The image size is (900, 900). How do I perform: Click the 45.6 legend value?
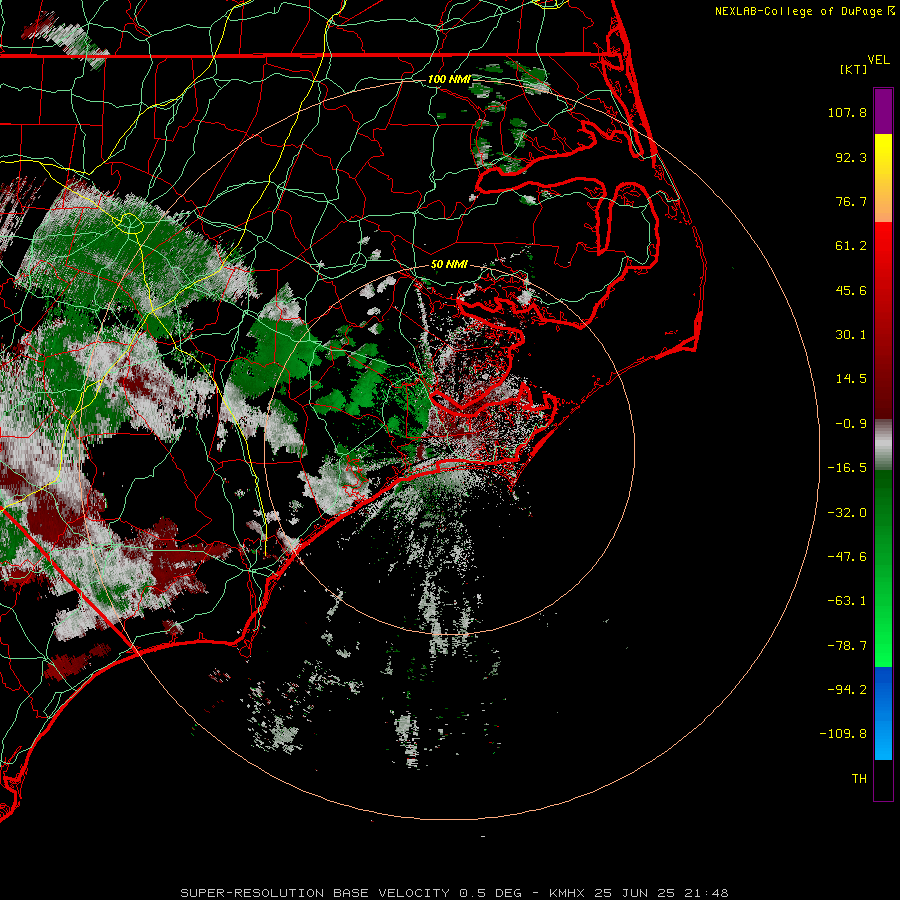click(x=851, y=290)
